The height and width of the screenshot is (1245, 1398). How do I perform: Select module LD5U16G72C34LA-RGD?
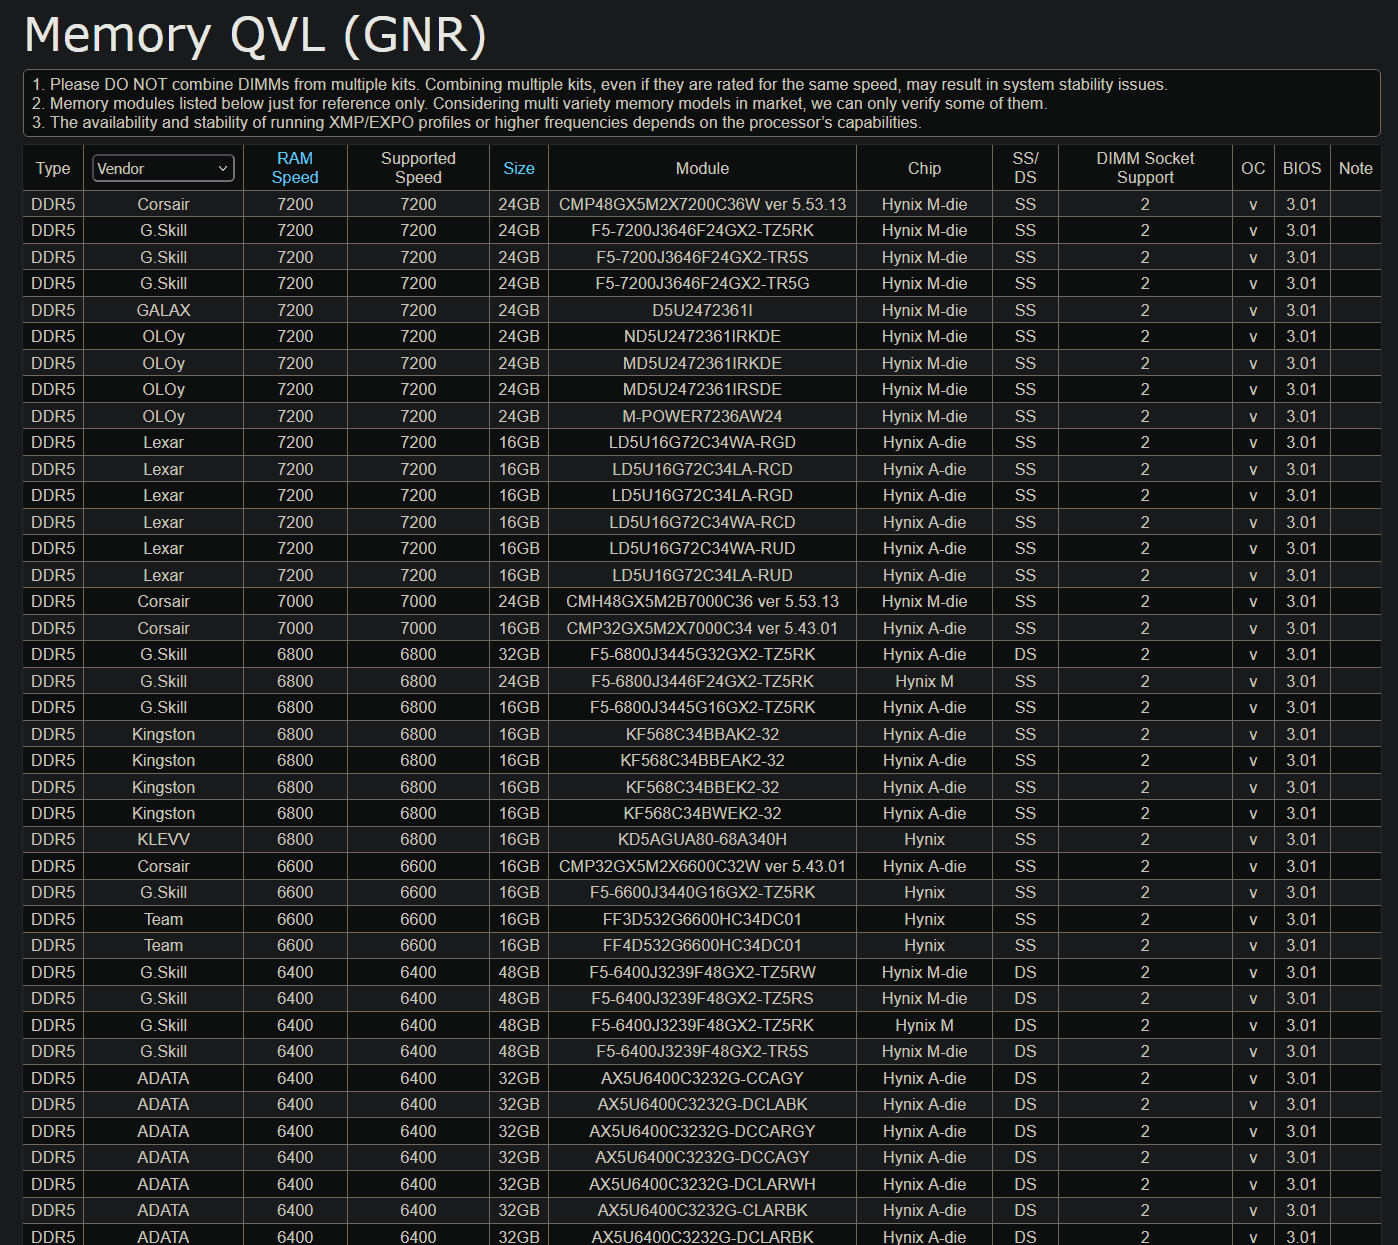tap(702, 495)
